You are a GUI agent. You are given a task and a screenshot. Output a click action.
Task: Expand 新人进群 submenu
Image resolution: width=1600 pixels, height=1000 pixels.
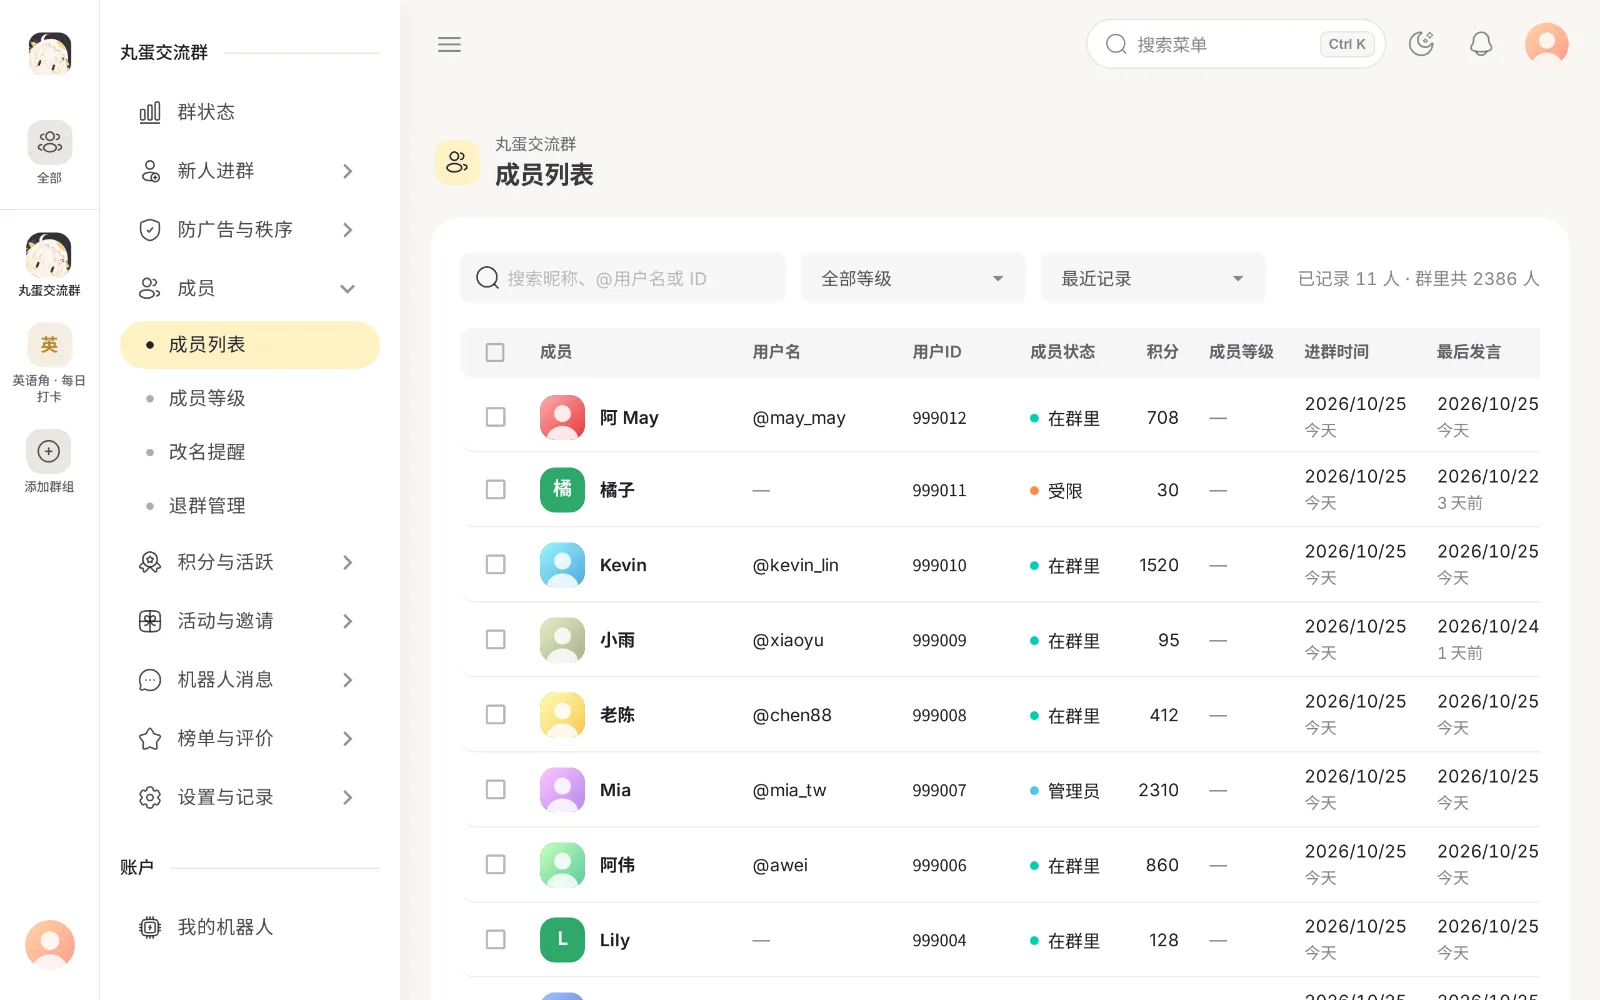point(250,171)
